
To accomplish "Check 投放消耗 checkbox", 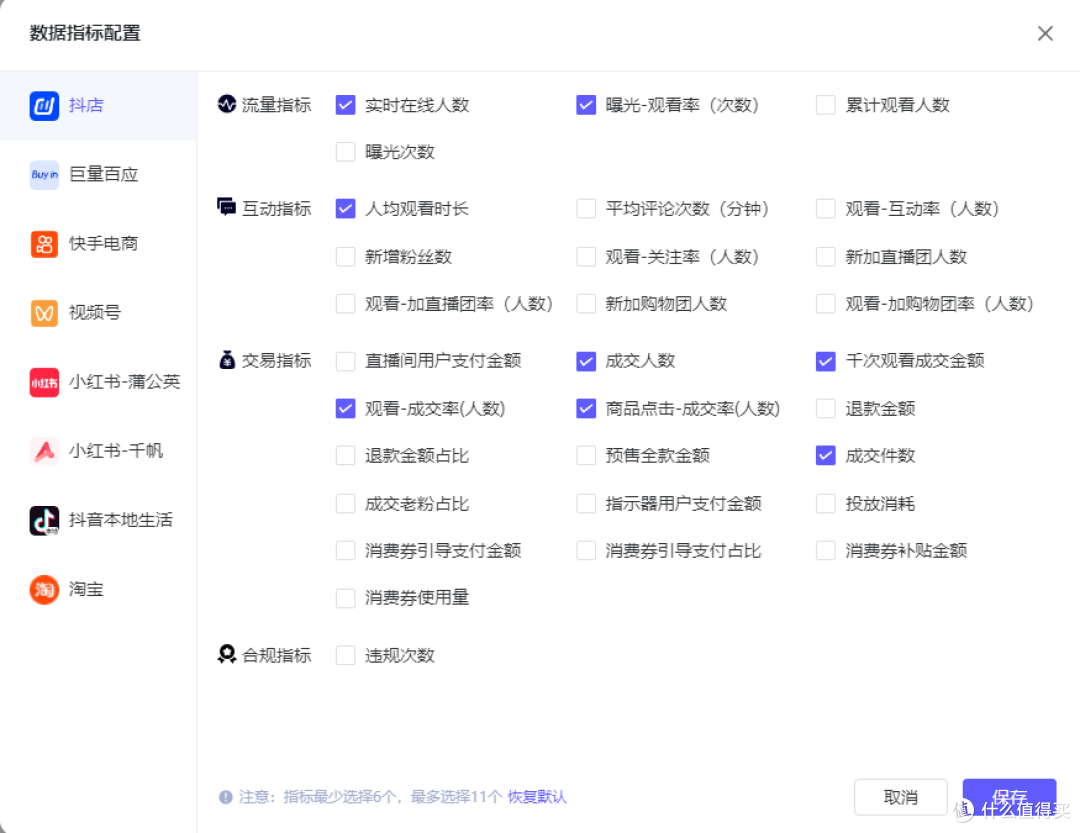I will pos(826,503).
